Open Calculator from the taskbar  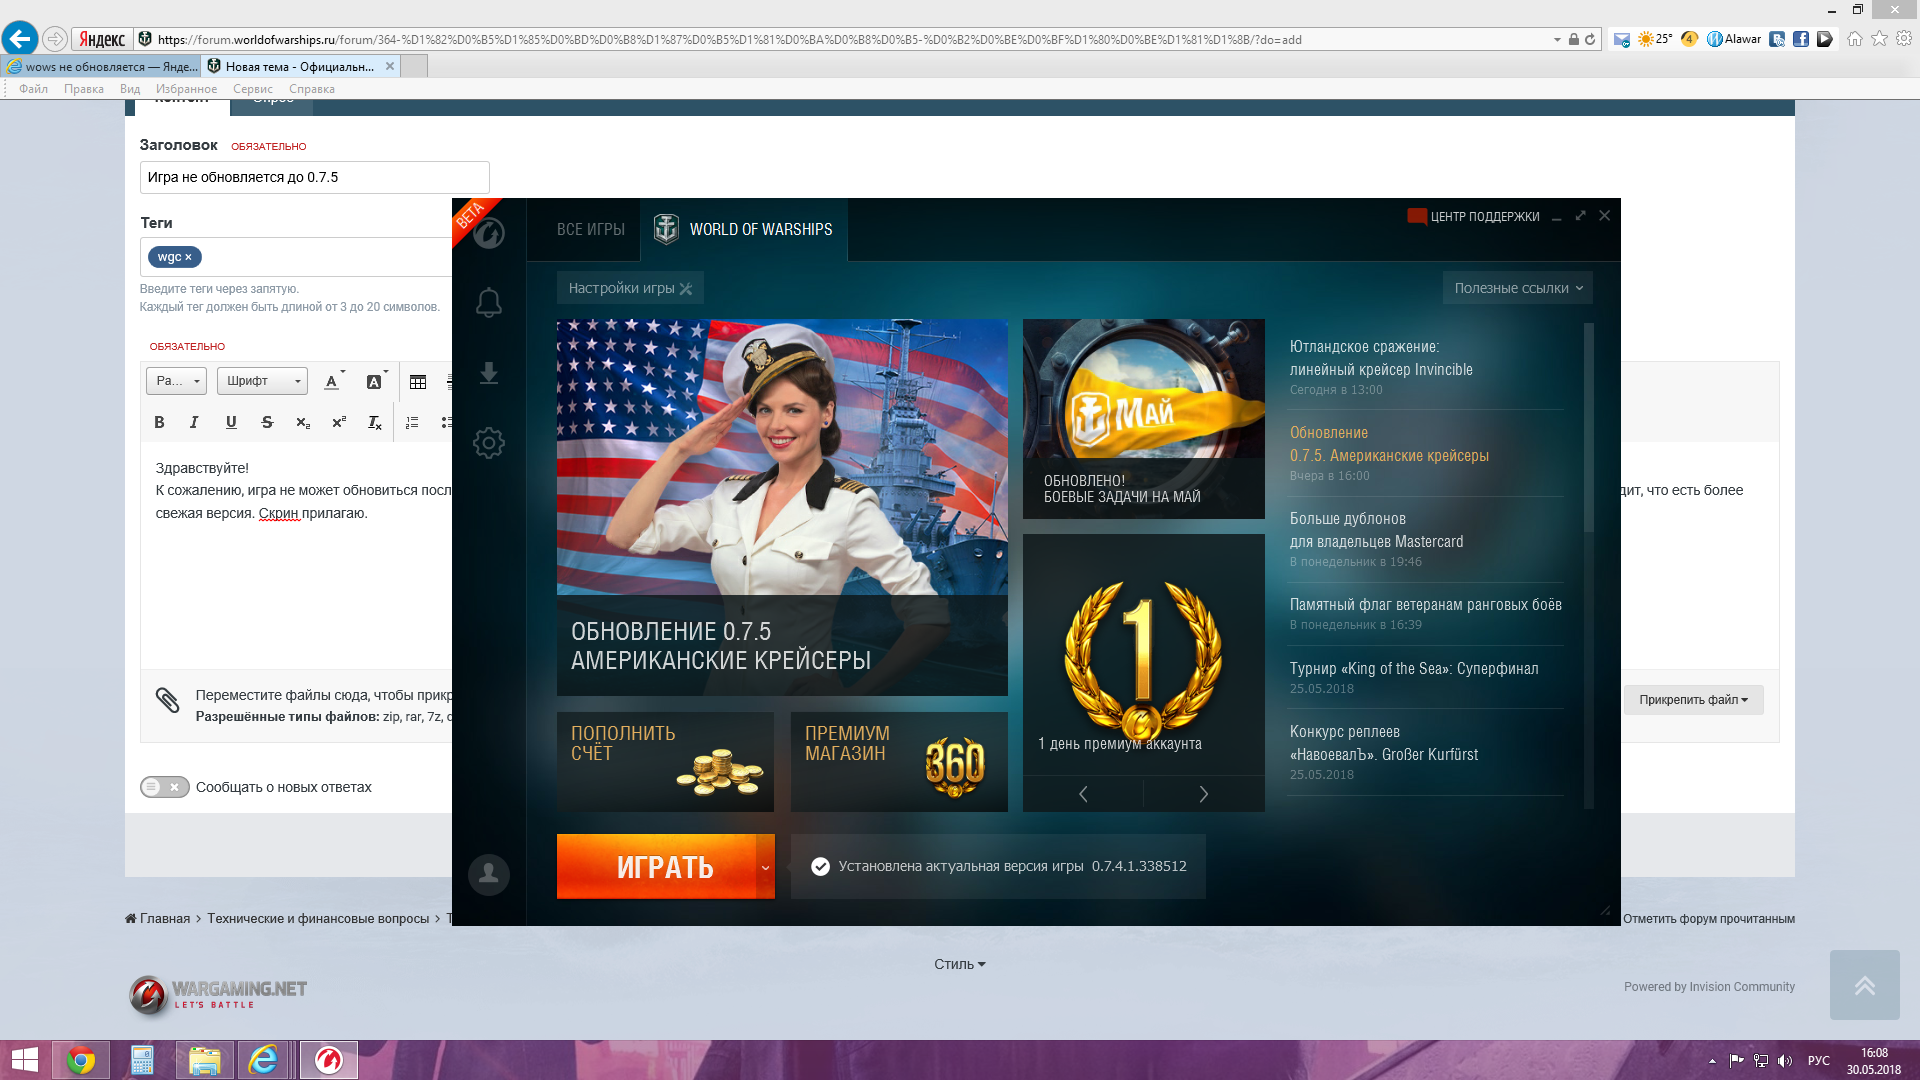point(143,1060)
